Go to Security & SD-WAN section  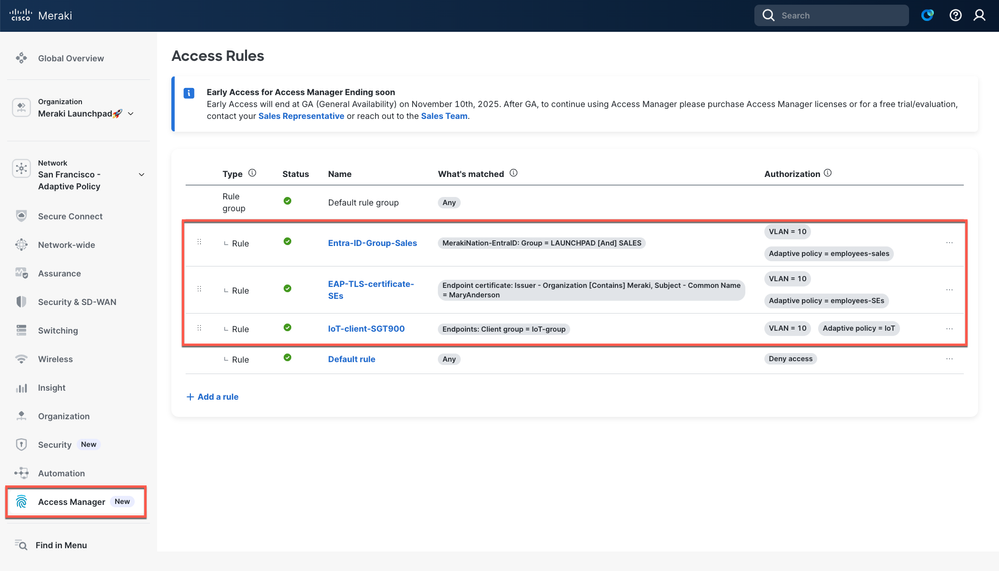[x=78, y=302]
